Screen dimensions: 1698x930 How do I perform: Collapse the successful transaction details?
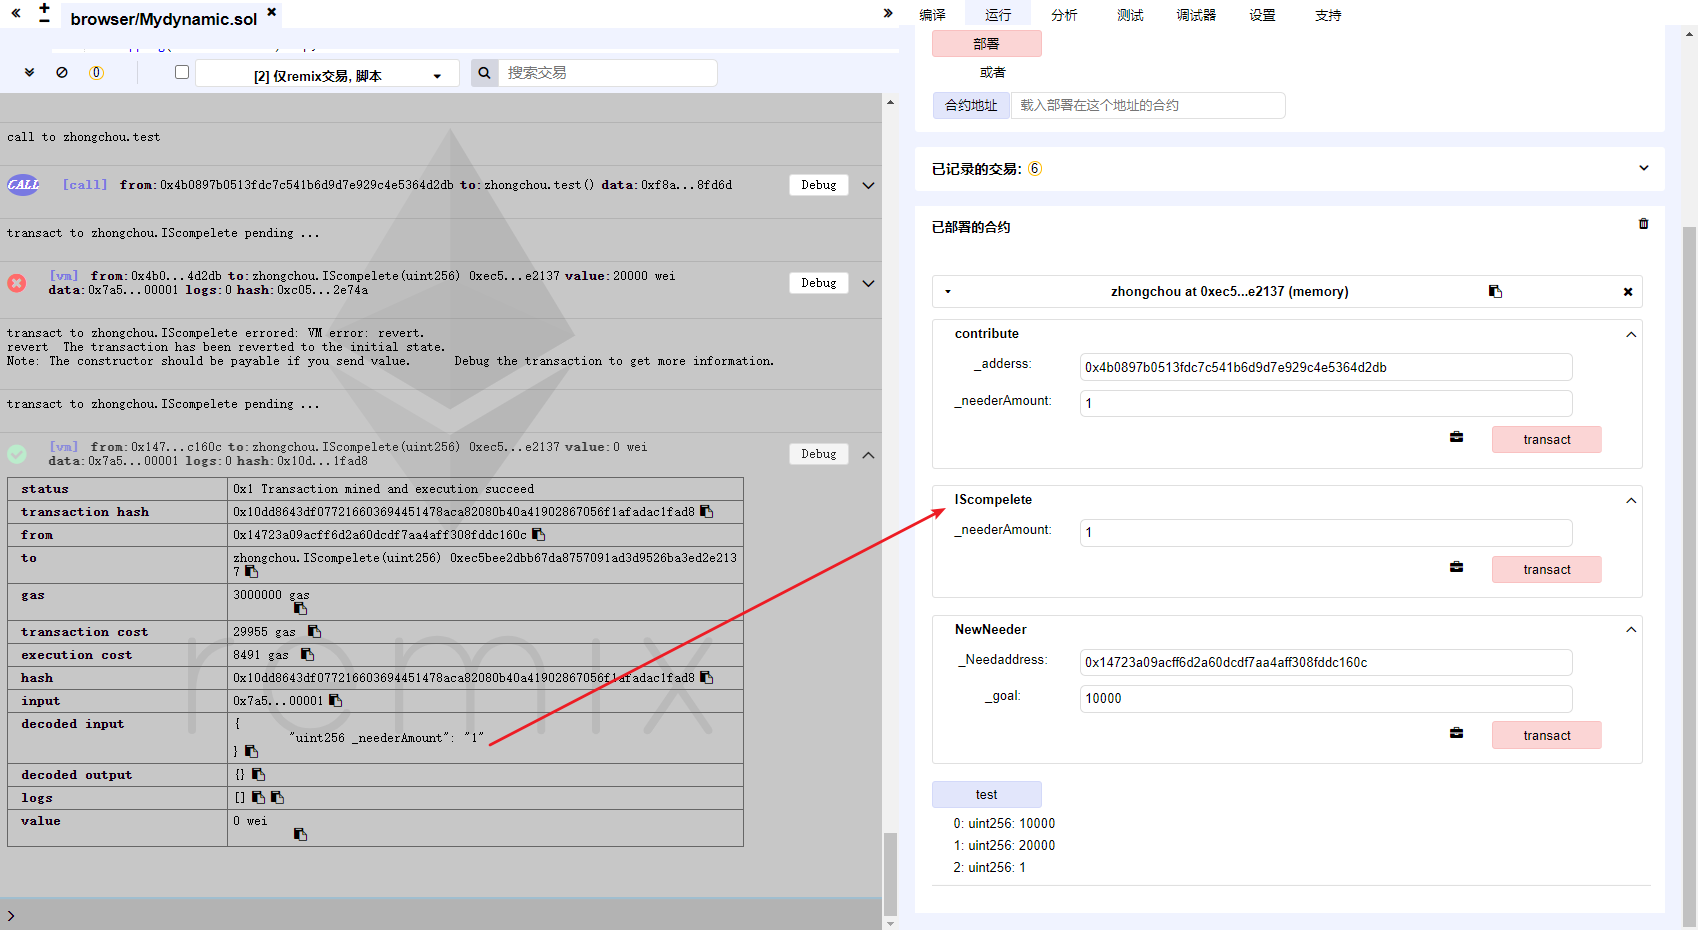[868, 455]
